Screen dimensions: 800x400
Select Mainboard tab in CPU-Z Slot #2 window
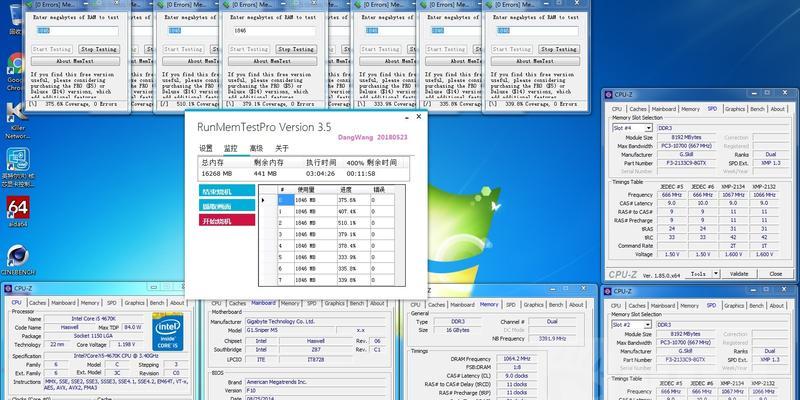tap(663, 306)
